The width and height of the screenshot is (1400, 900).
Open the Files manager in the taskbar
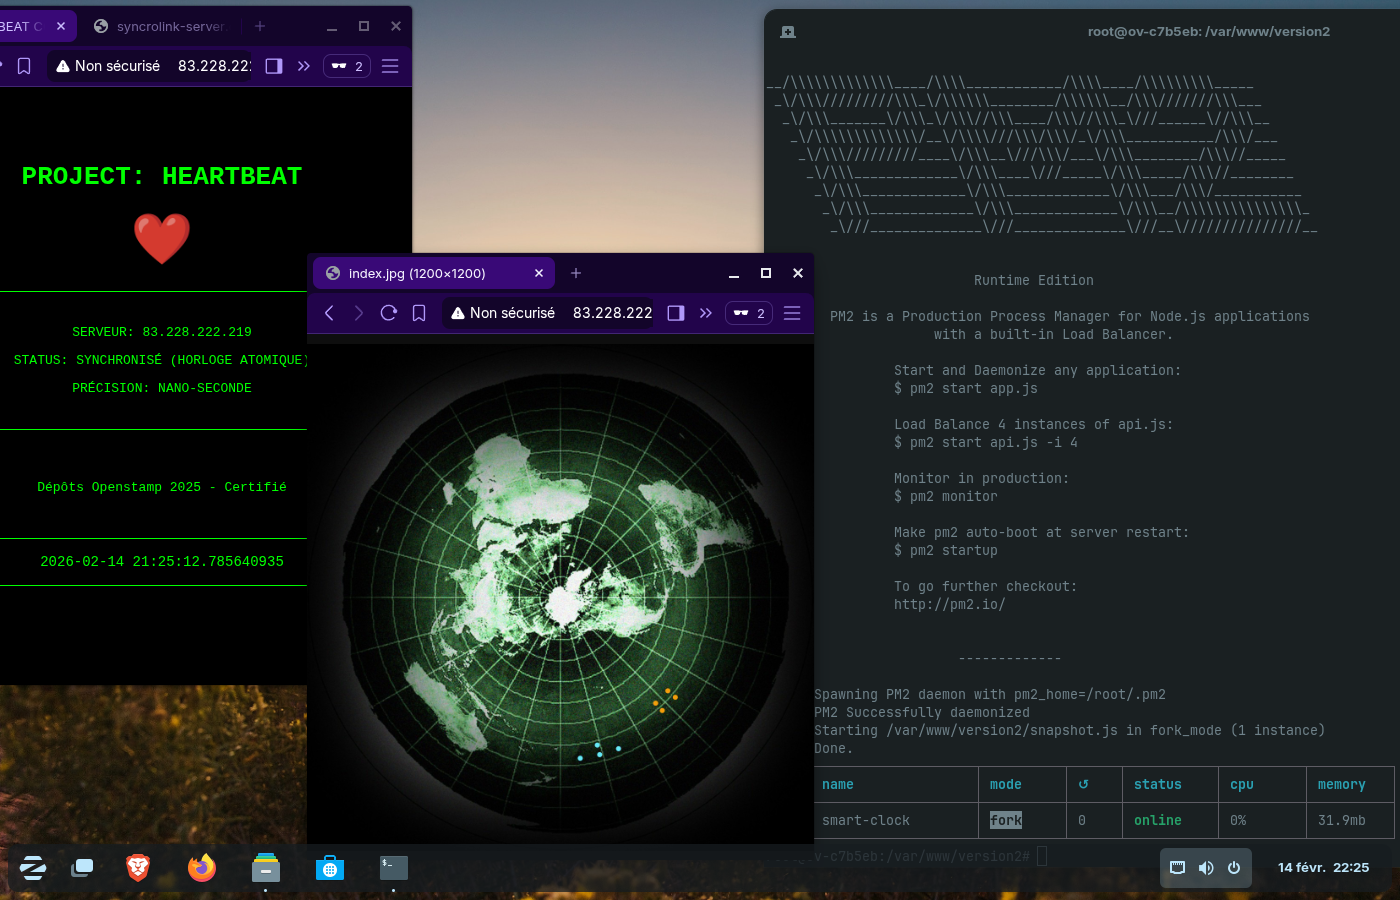pos(266,867)
